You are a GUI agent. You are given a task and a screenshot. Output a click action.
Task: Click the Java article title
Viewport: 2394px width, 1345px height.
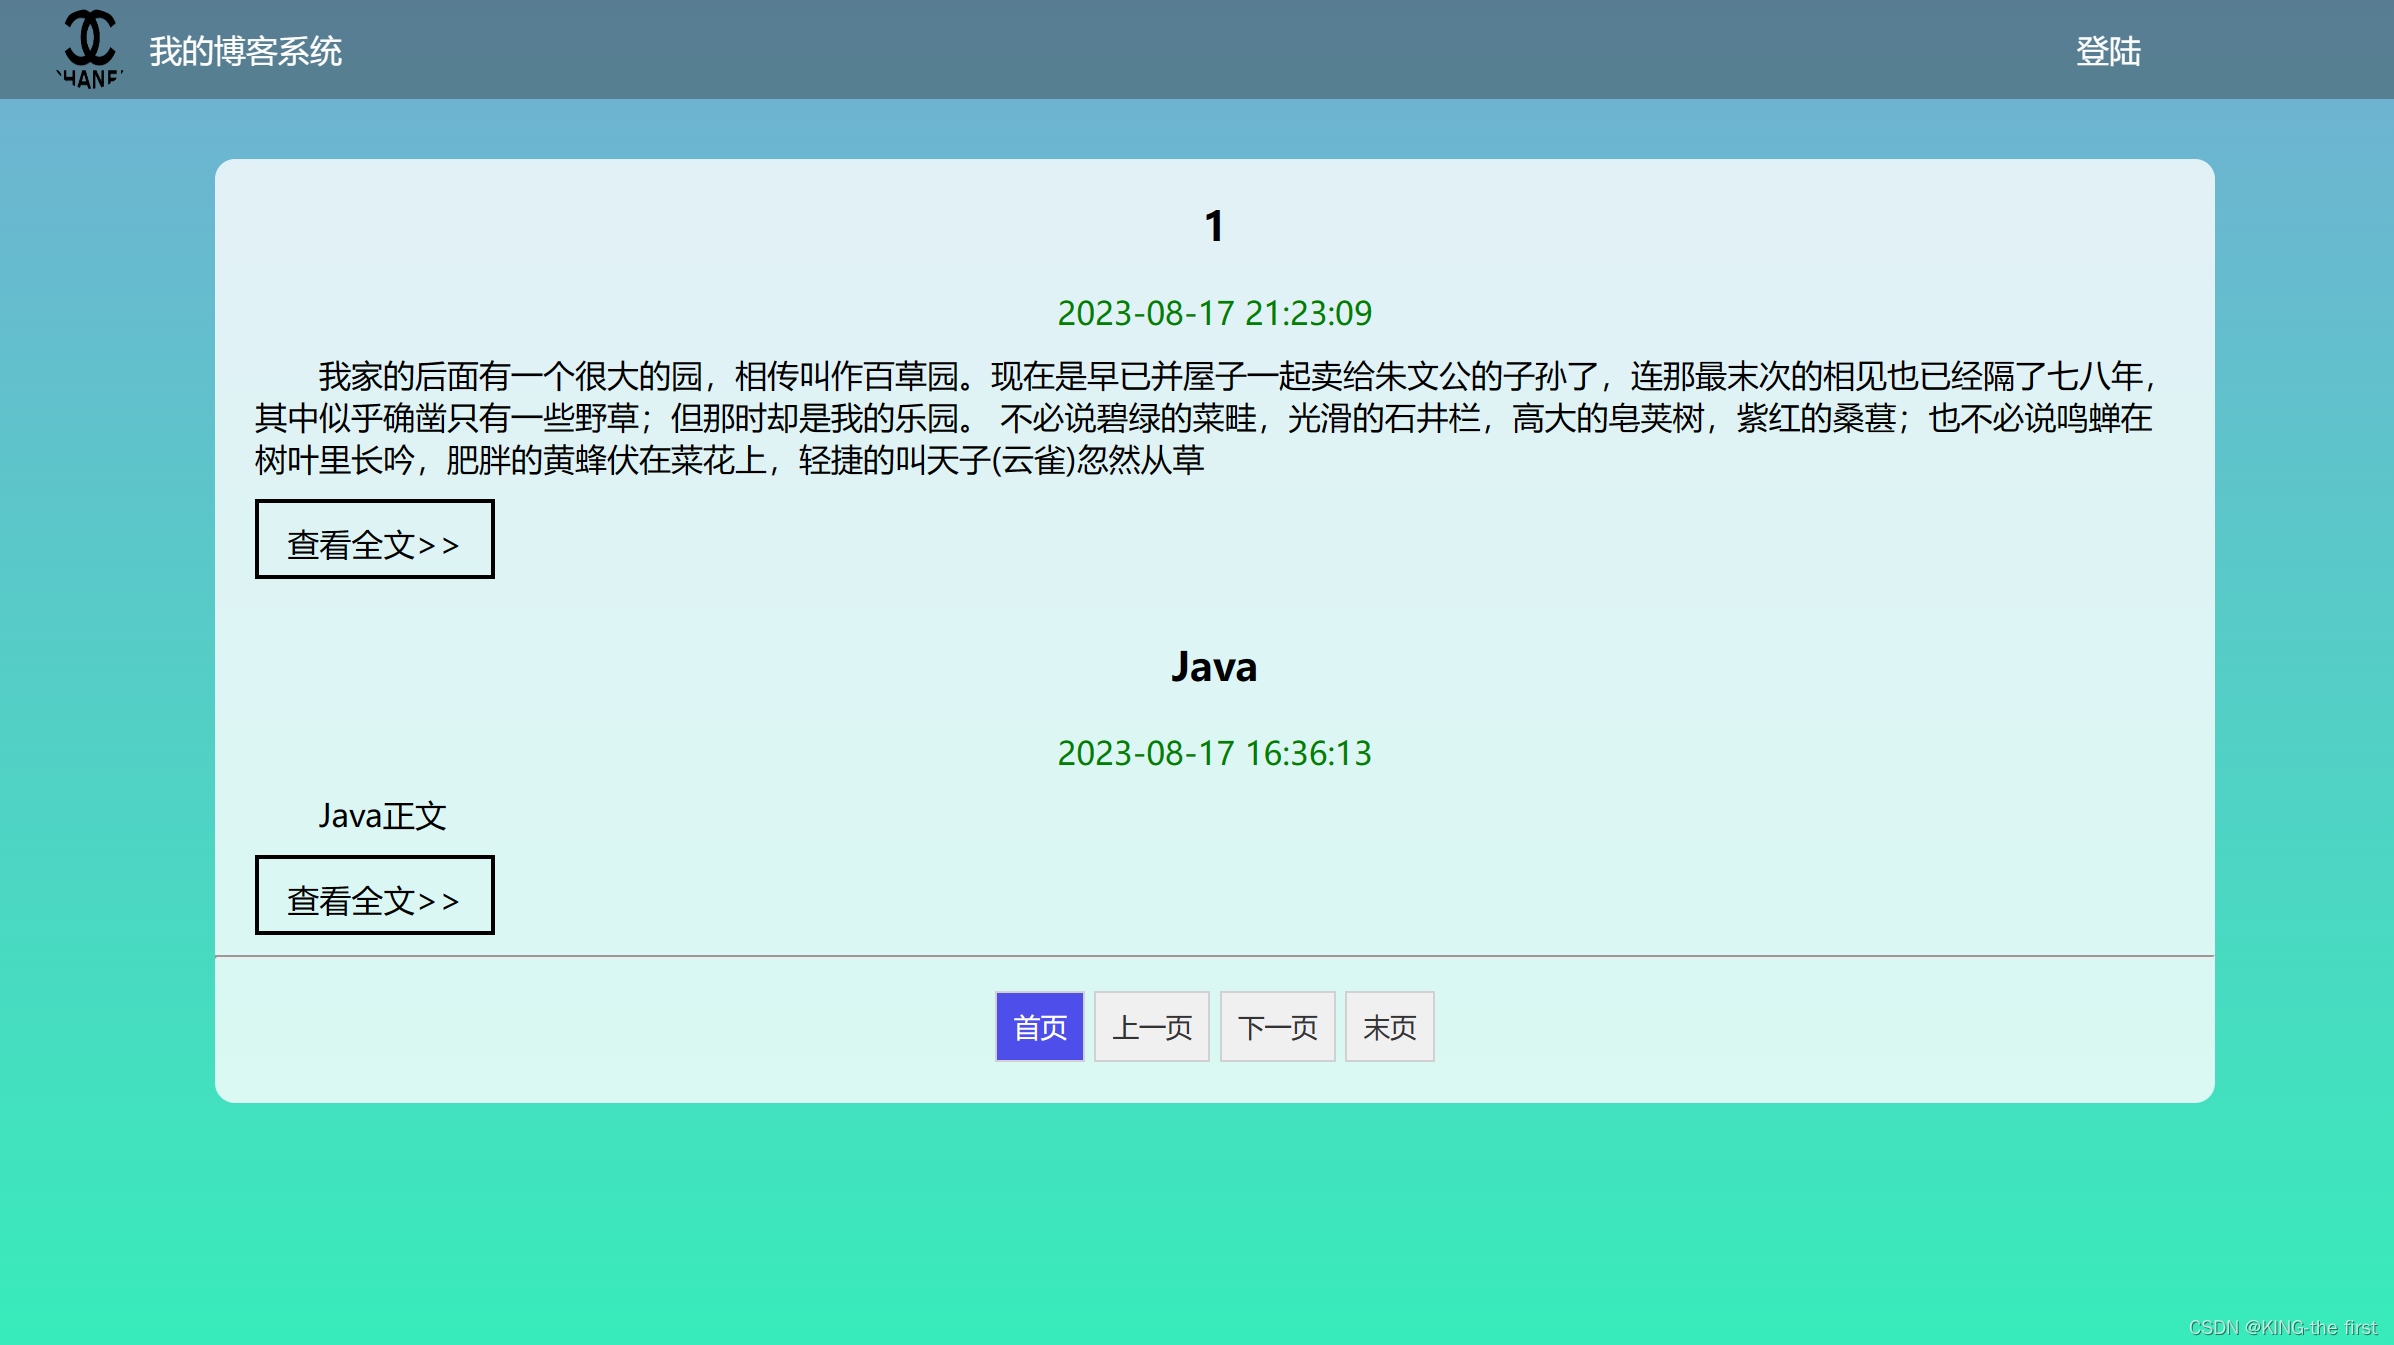click(x=1214, y=667)
